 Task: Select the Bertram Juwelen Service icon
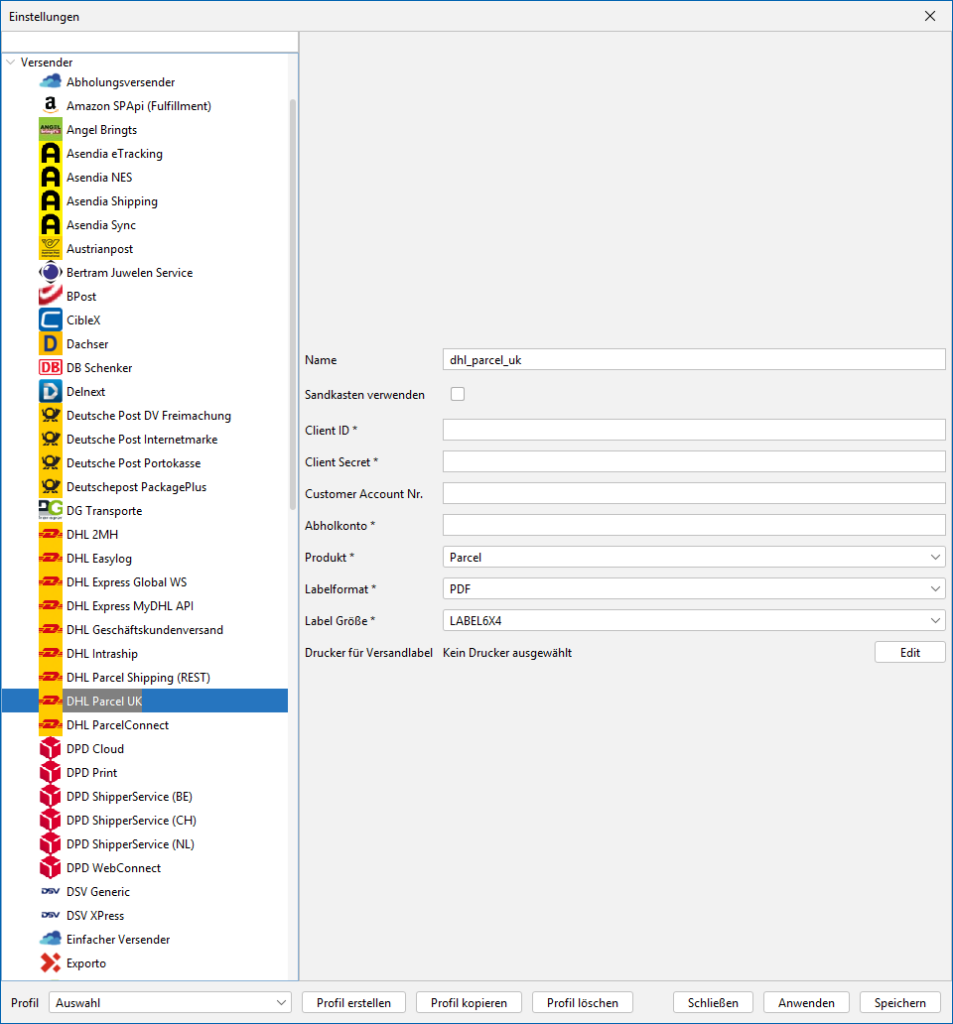tap(50, 273)
